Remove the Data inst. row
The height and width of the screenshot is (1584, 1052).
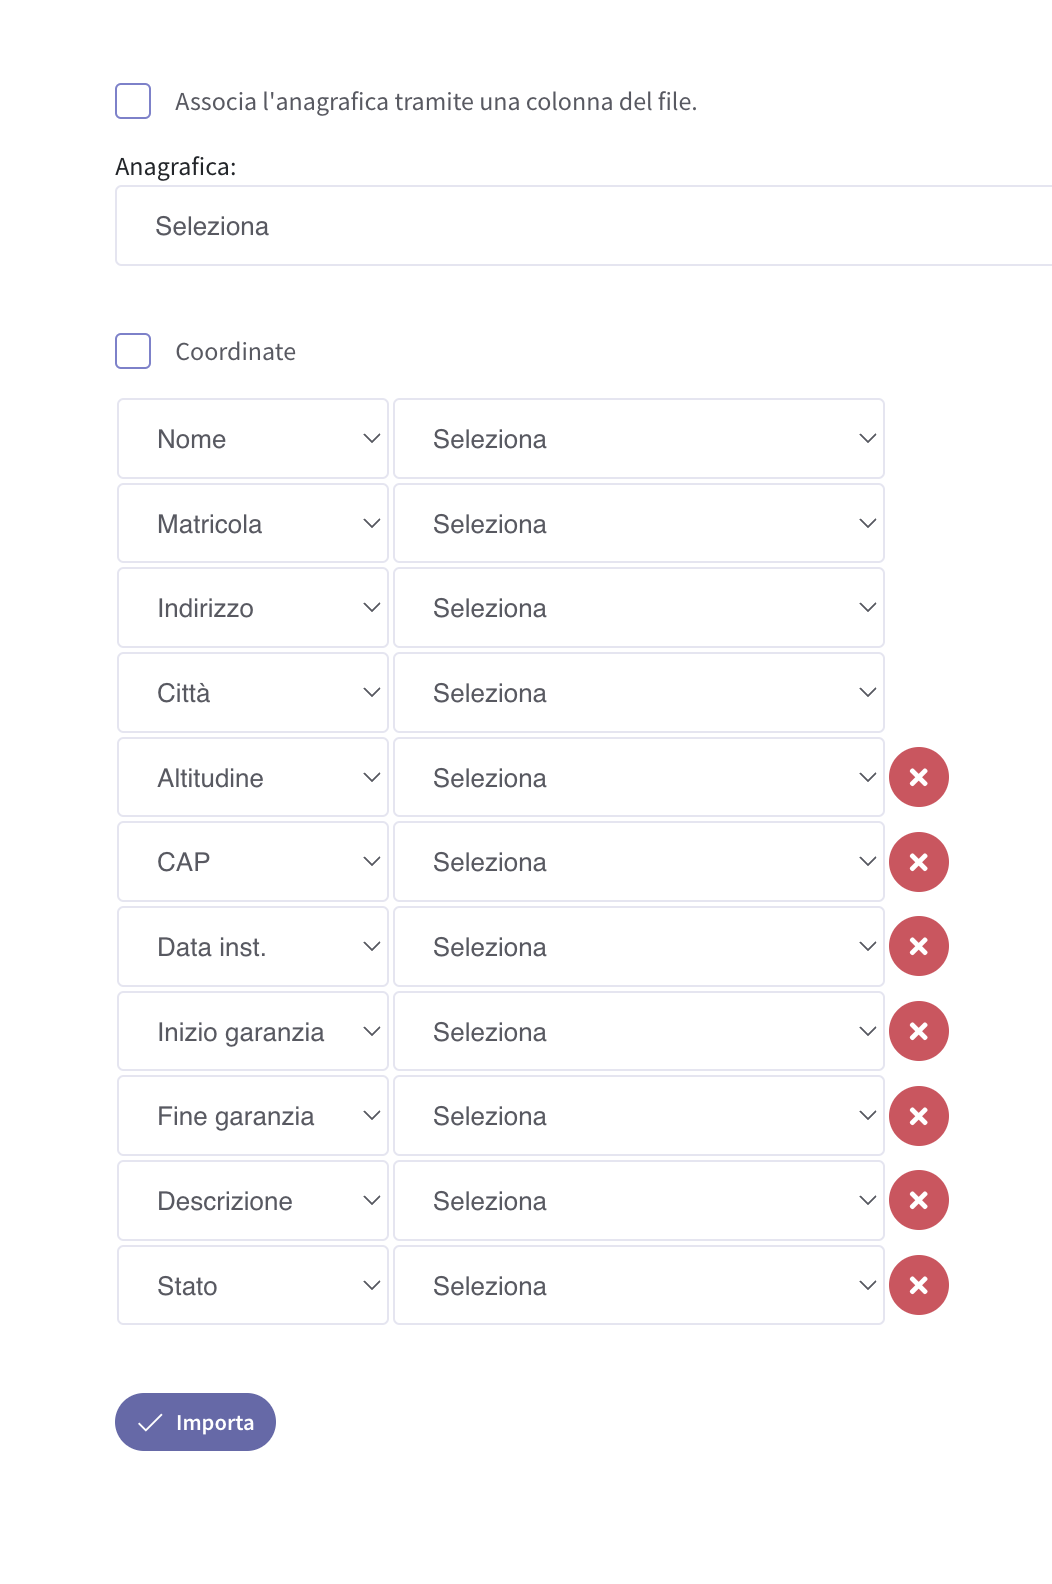[x=919, y=946]
